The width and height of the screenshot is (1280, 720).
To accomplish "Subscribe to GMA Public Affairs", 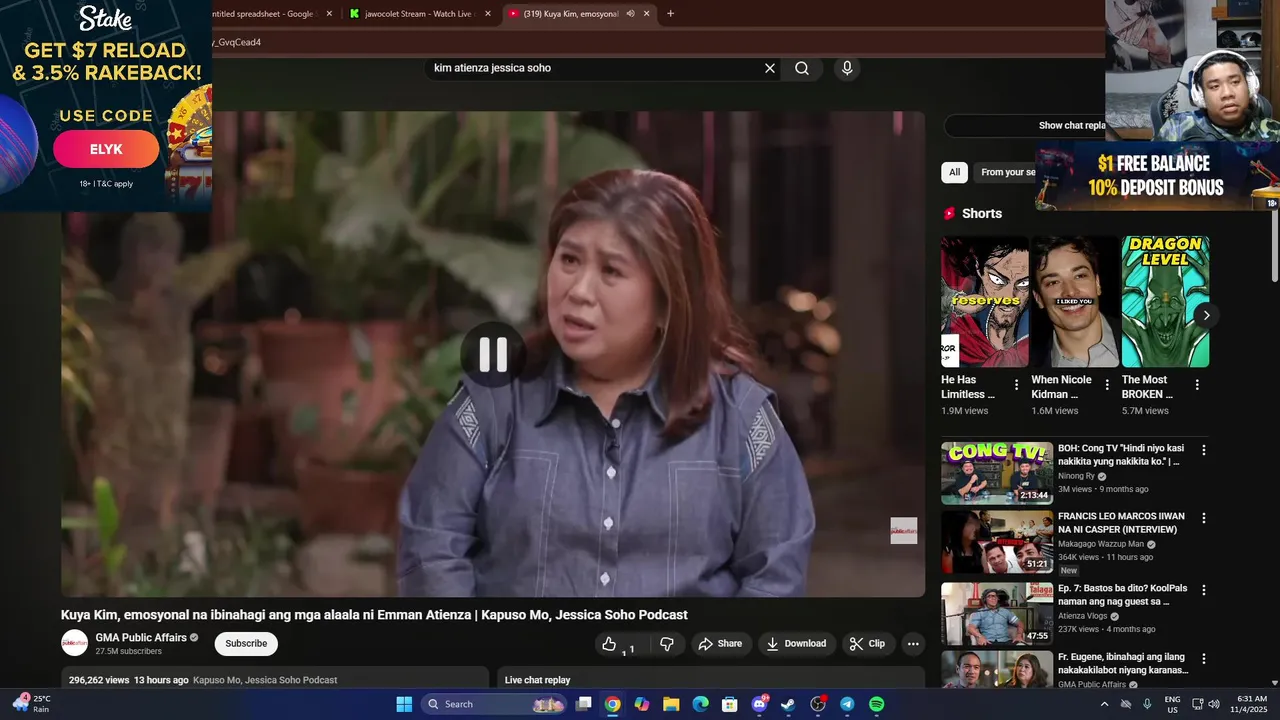I will point(246,644).
